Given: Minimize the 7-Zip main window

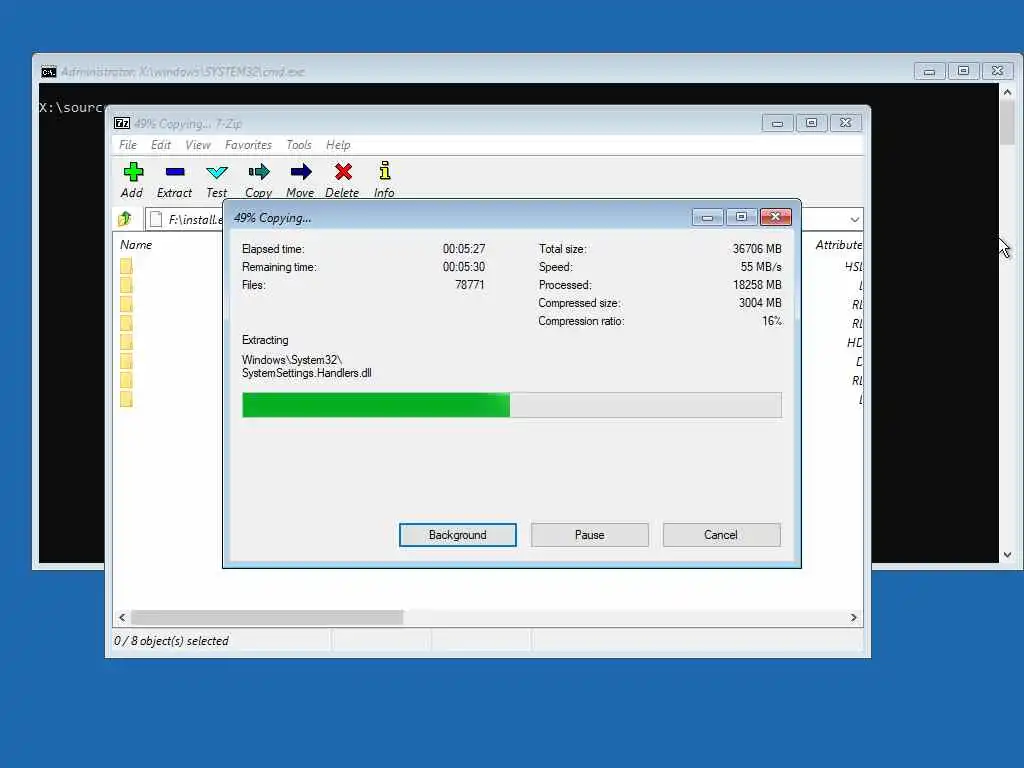Looking at the screenshot, I should [777, 123].
